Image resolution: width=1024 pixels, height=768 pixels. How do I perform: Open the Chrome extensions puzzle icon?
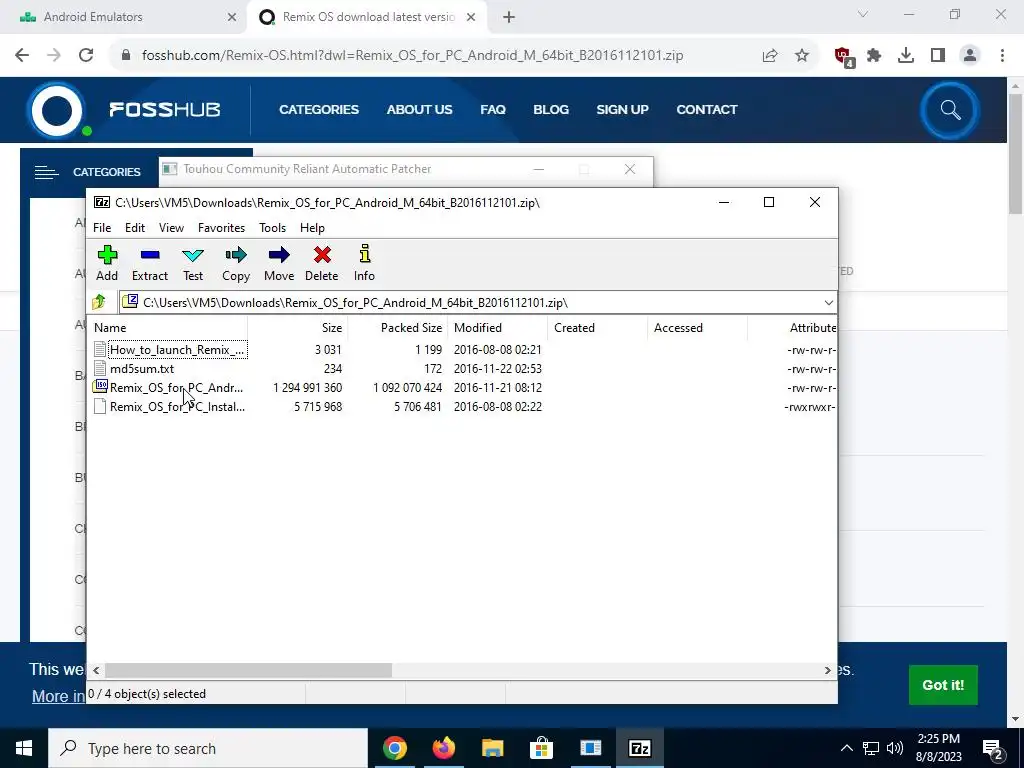[874, 56]
